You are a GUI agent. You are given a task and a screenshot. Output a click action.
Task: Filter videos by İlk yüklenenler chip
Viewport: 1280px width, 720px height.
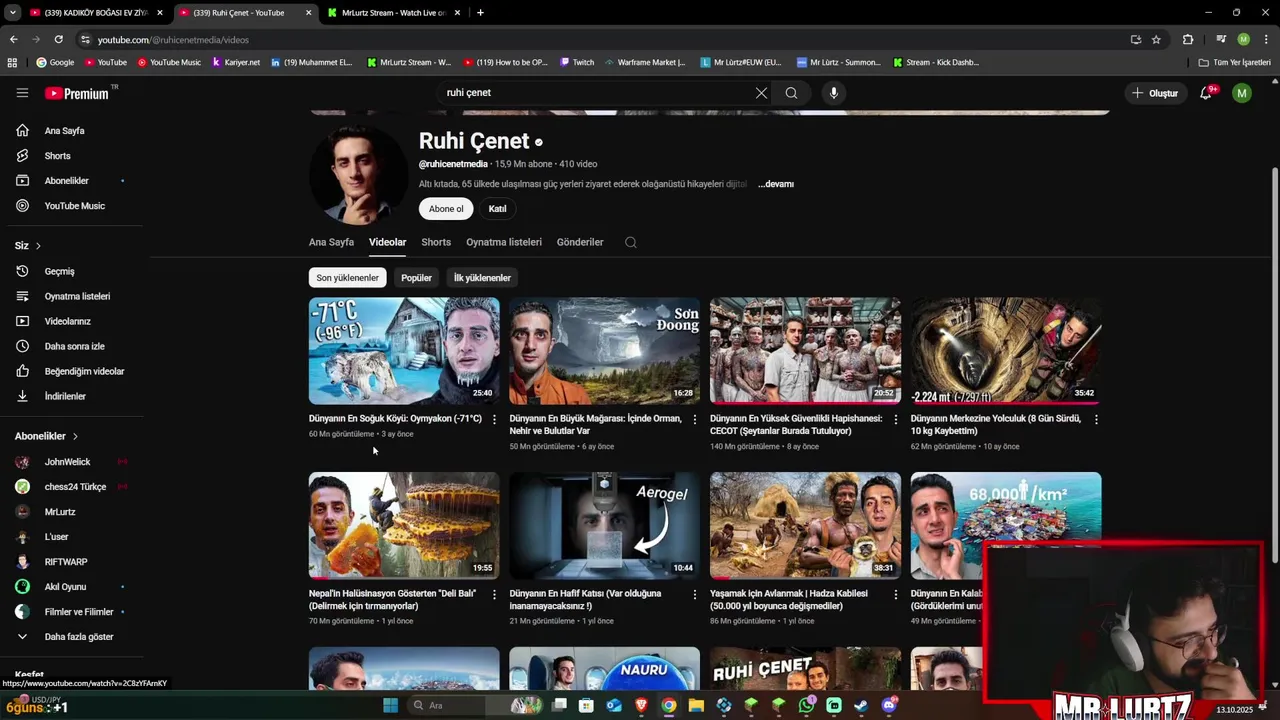[x=482, y=278]
